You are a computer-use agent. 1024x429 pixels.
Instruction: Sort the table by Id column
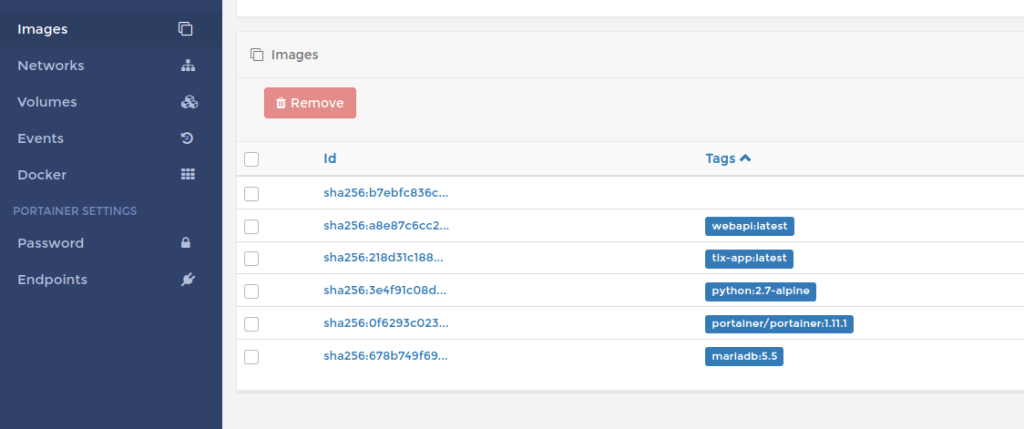[x=329, y=158]
